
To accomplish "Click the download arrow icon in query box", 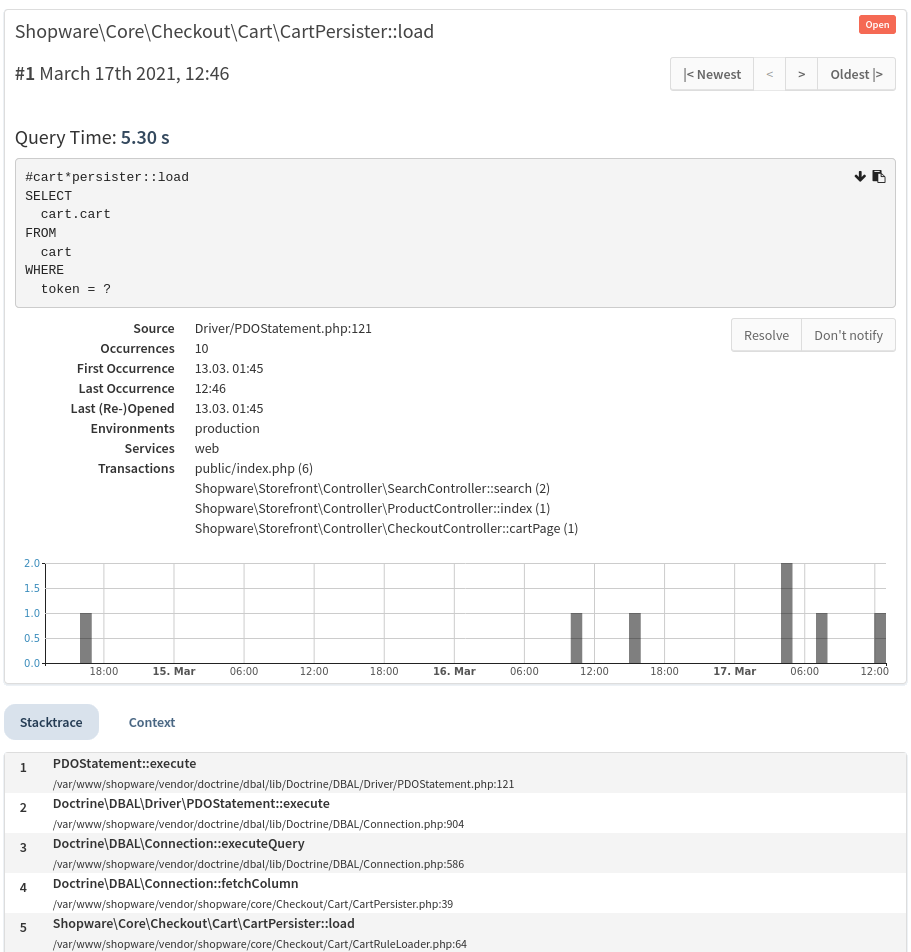I will tap(859, 177).
